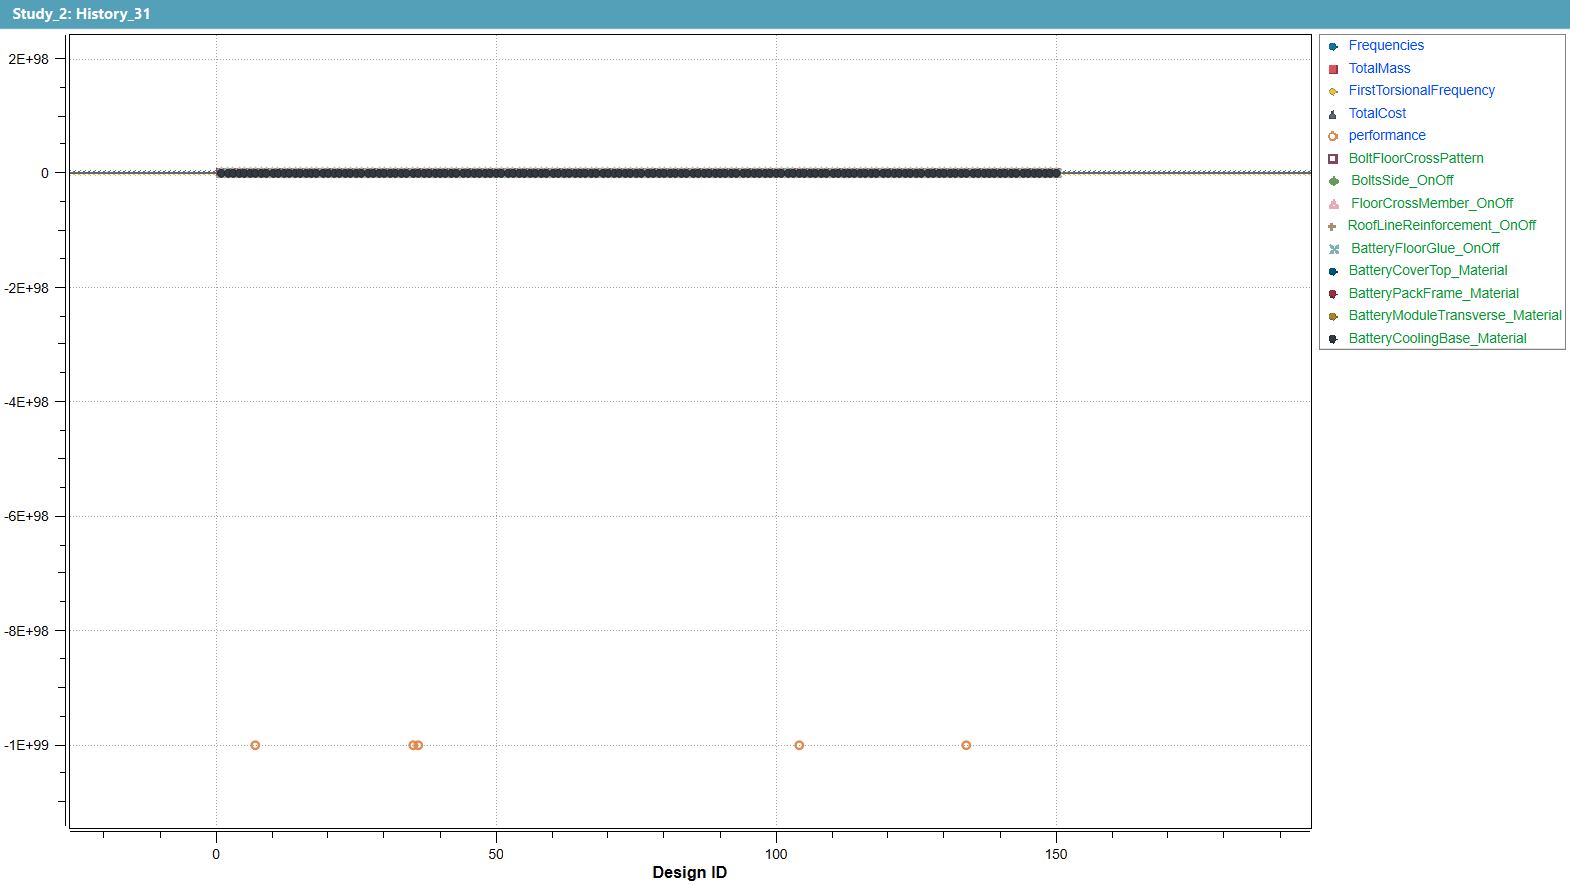
Task: Choose the BatteryModuleTransverse_Material legend label
Action: point(1455,315)
